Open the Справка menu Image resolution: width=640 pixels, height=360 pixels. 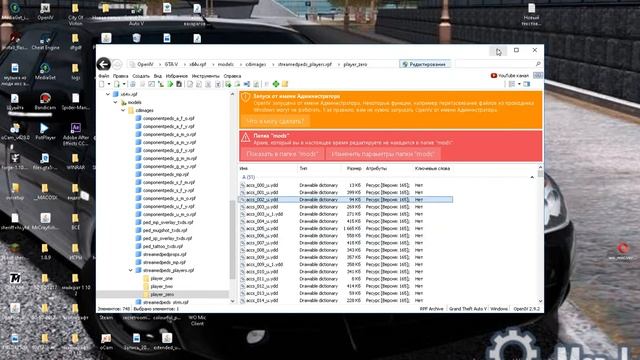[232, 76]
